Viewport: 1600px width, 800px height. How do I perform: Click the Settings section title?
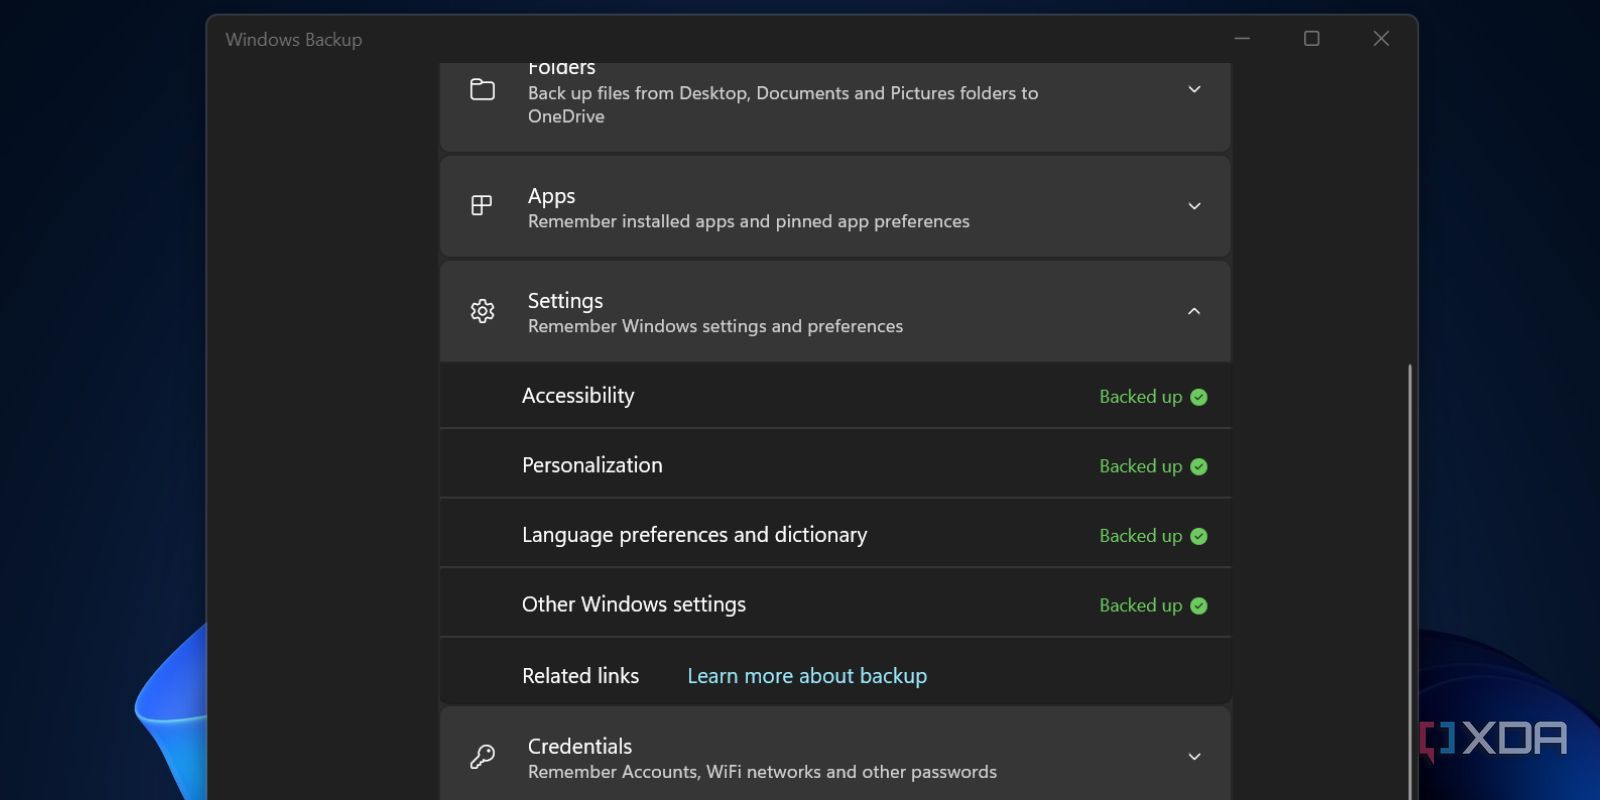(565, 300)
